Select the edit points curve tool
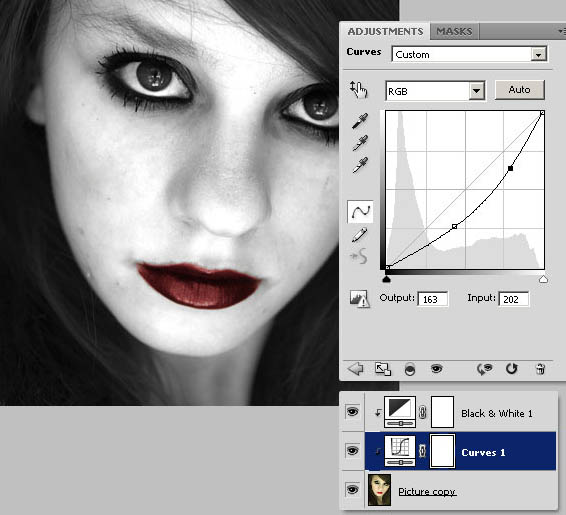Image resolution: width=566 pixels, height=515 pixels. (360, 212)
